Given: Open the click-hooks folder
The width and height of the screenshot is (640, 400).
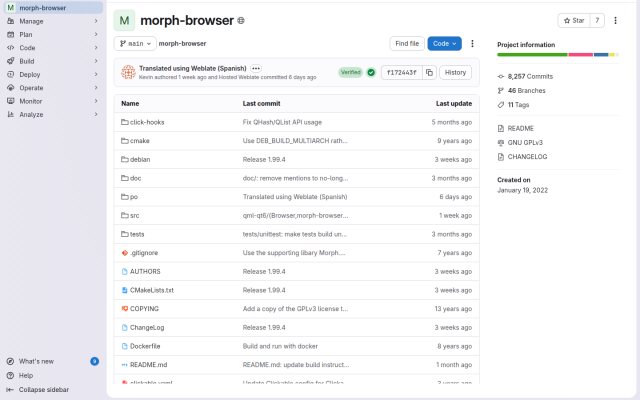Looking at the screenshot, I should (147, 122).
